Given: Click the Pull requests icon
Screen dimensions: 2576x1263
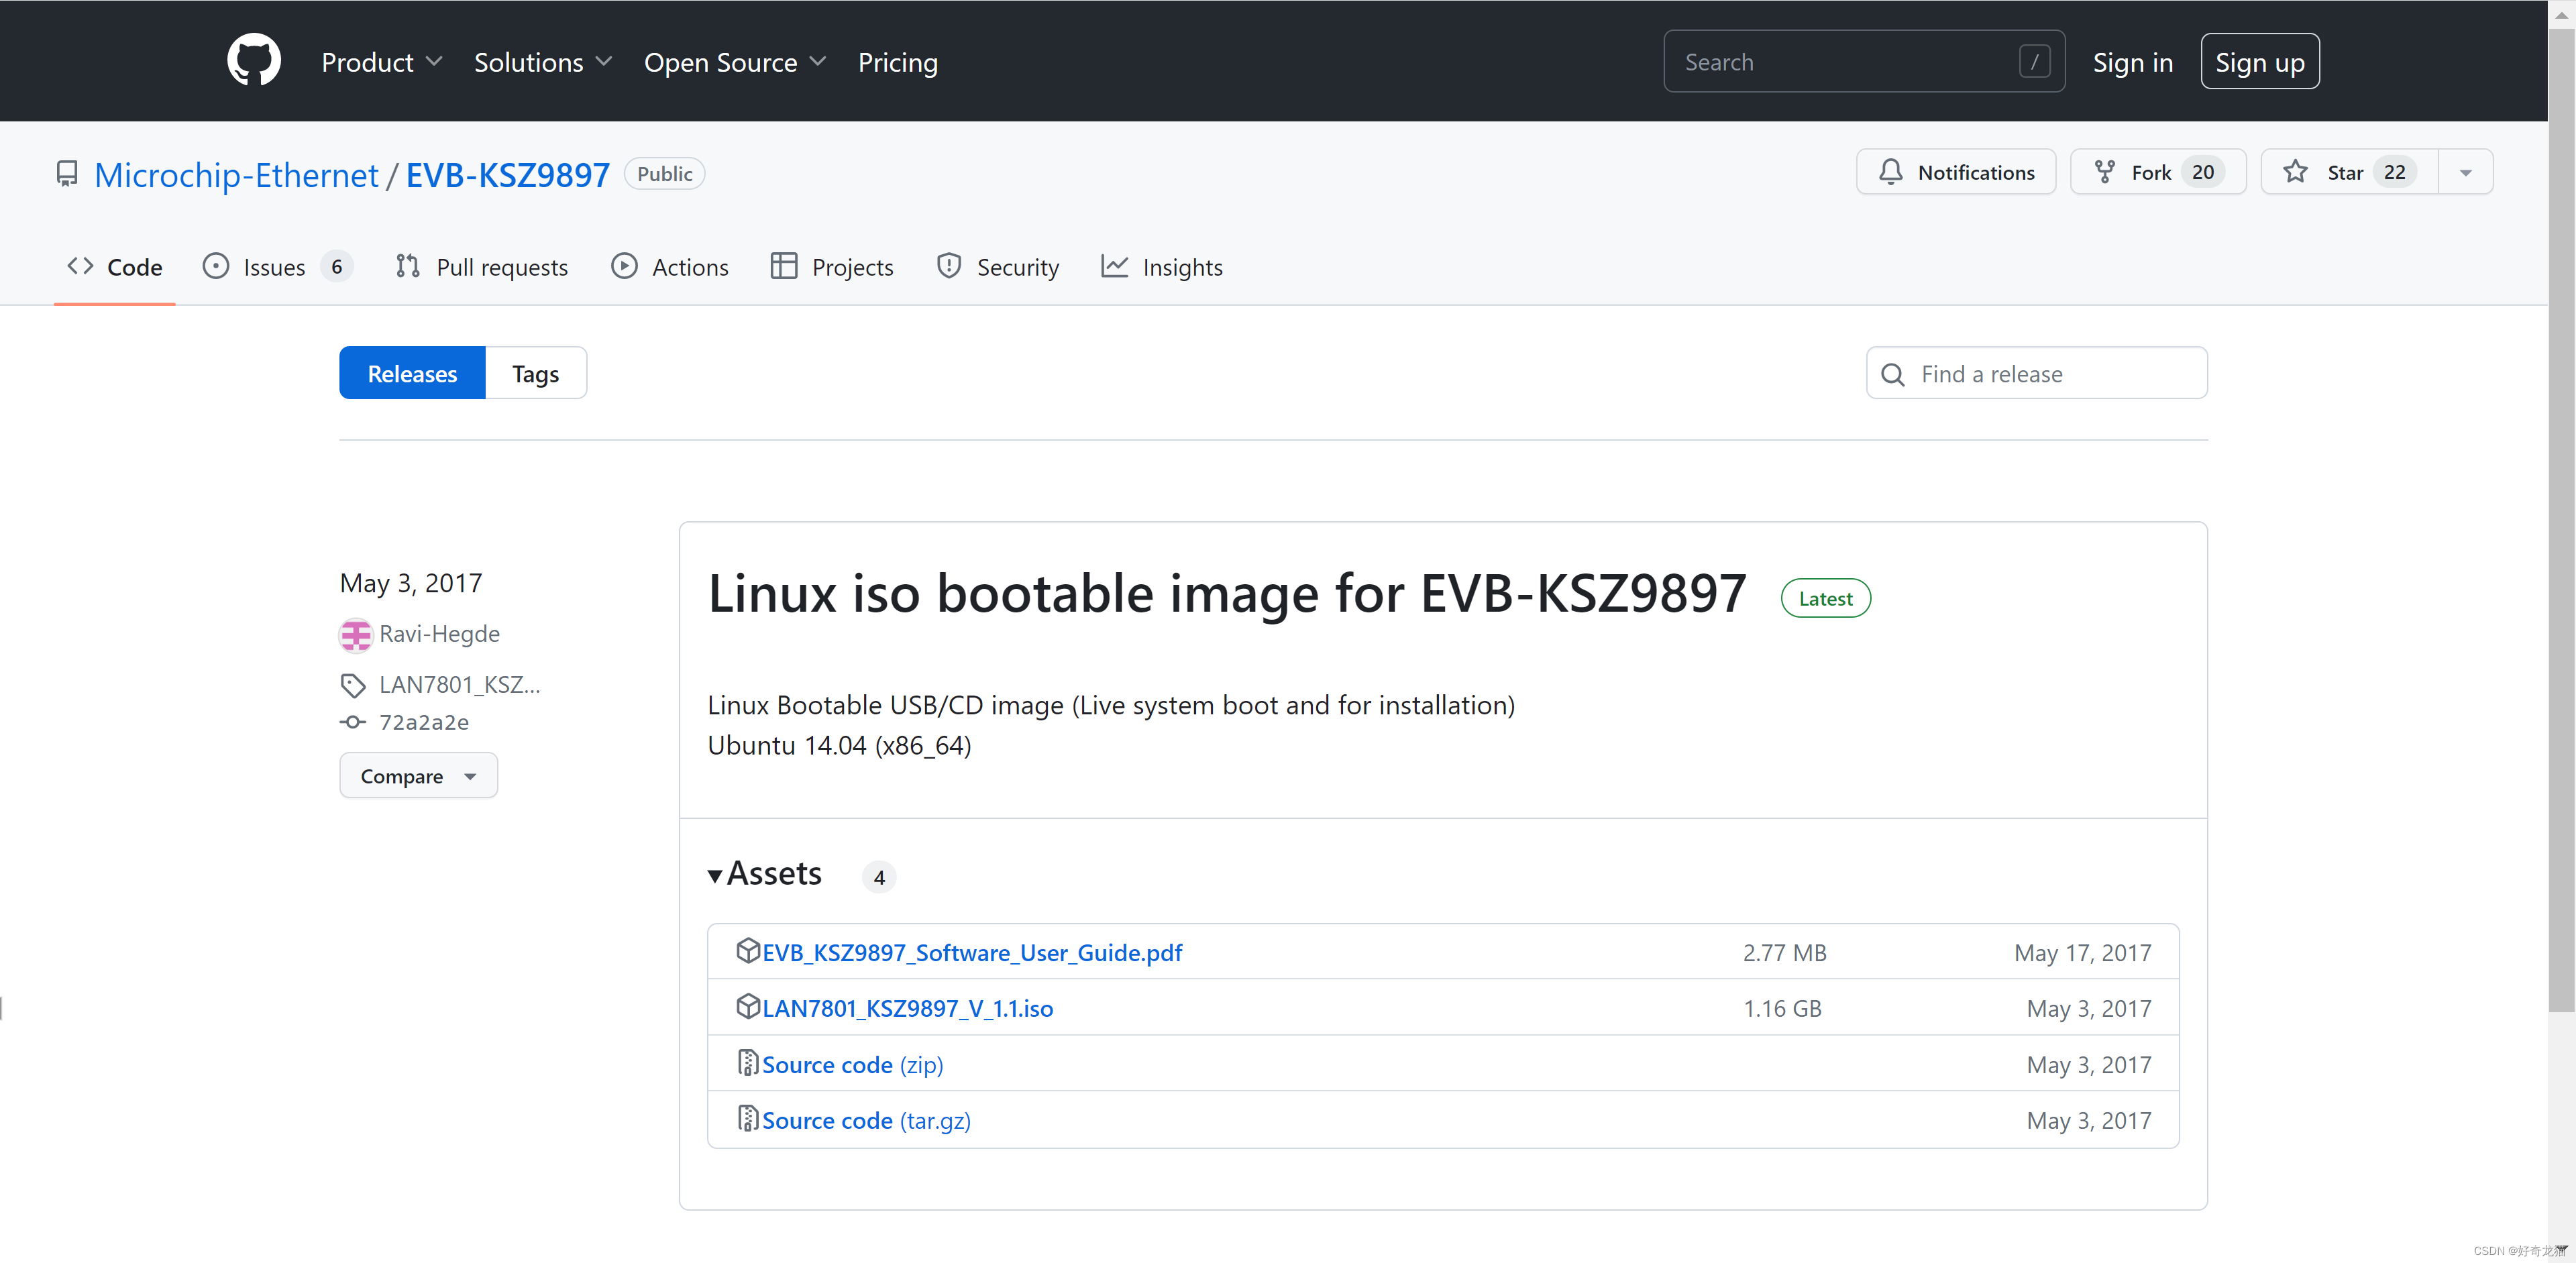Looking at the screenshot, I should click(x=407, y=266).
